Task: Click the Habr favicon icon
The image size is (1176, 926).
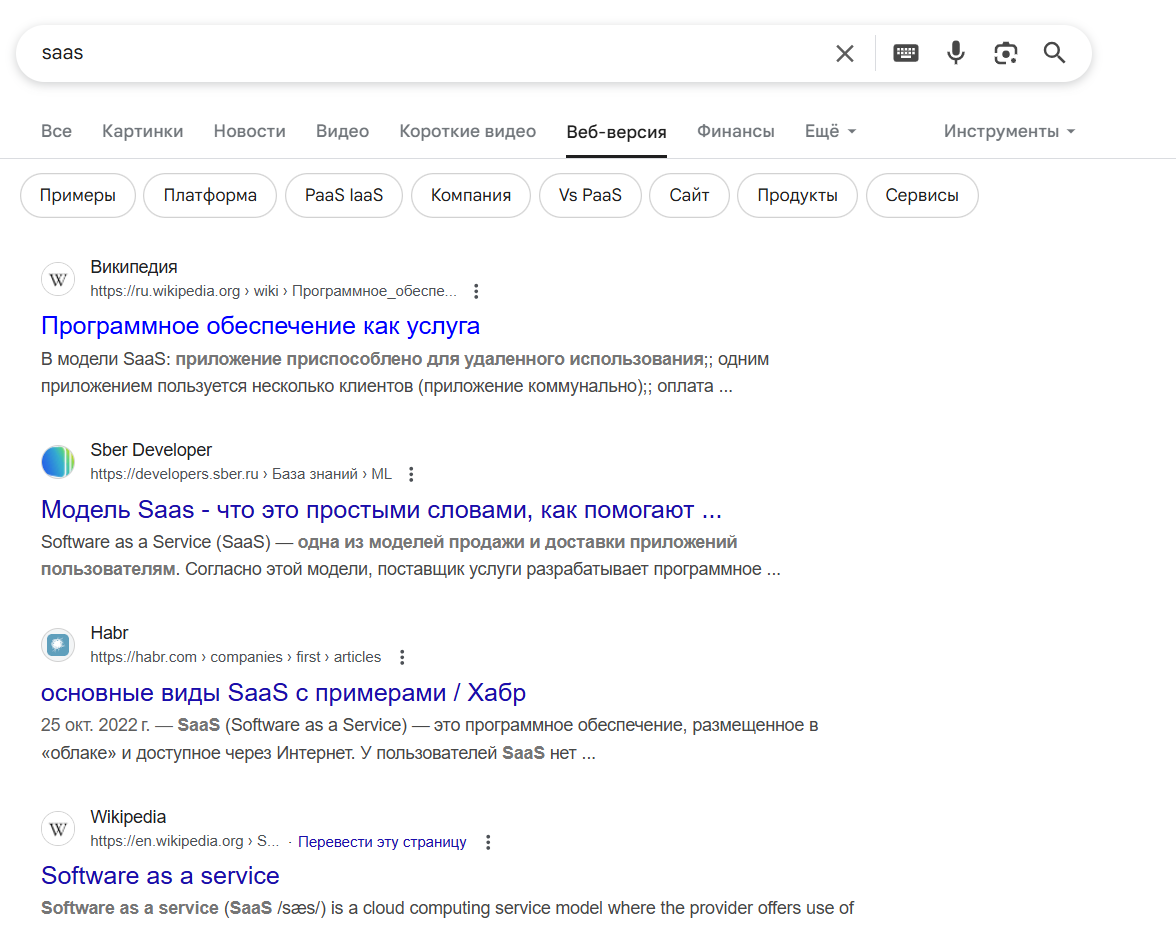Action: (58, 645)
